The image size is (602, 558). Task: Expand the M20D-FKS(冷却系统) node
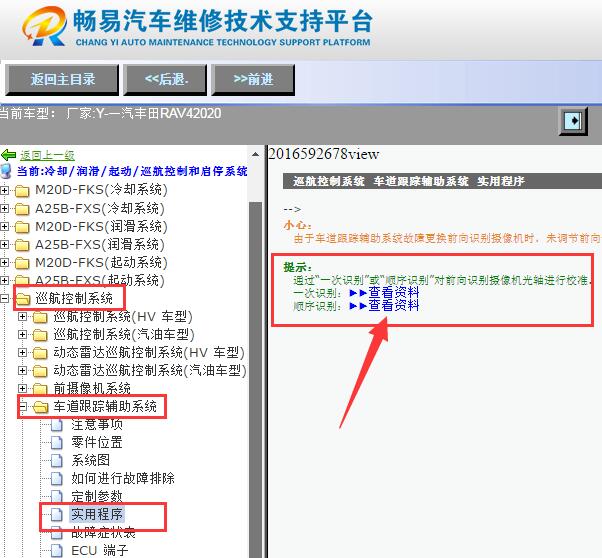pyautogui.click(x=4, y=190)
